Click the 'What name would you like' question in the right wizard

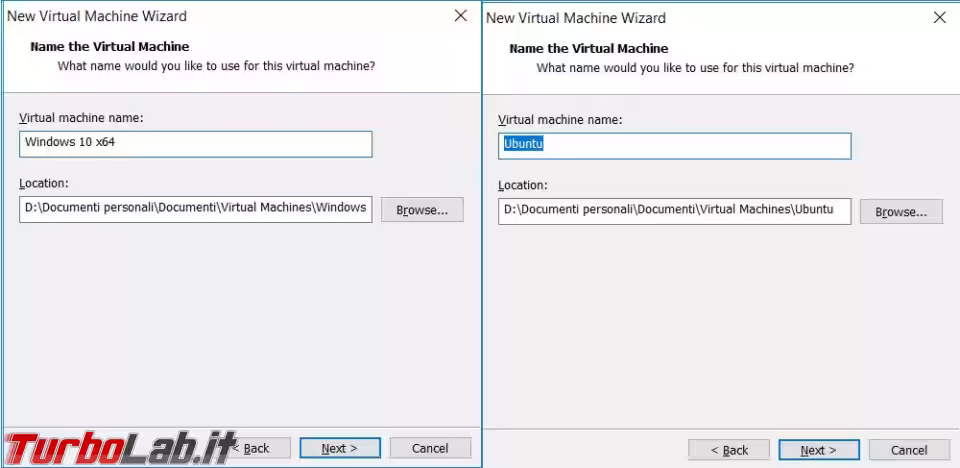coord(695,67)
